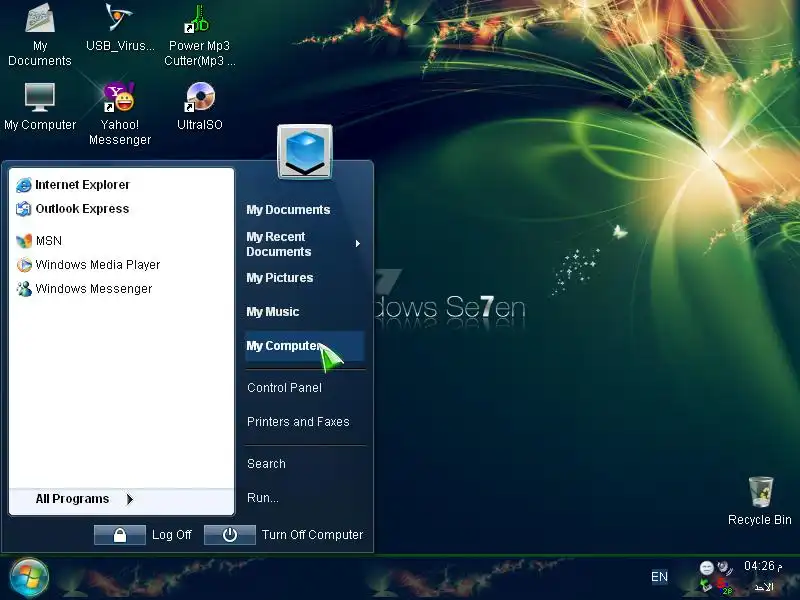Image resolution: width=800 pixels, height=600 pixels.
Task: Click the Internet Explorer text label
Action: 82,185
